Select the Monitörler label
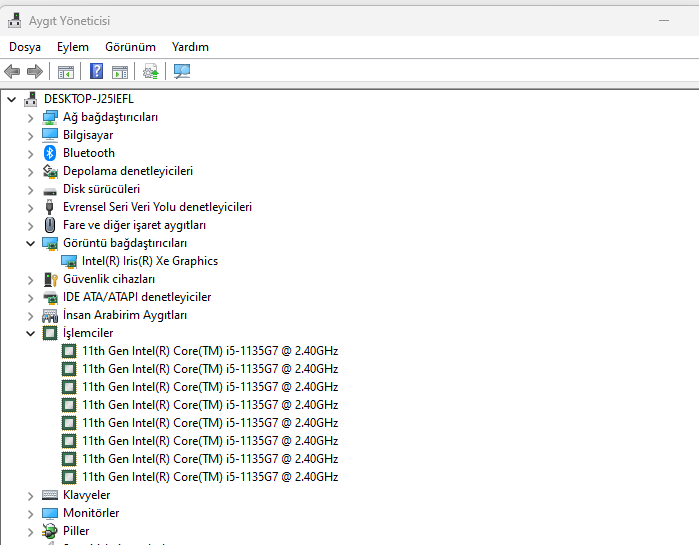Screen dimensions: 699x545 (x=91, y=513)
